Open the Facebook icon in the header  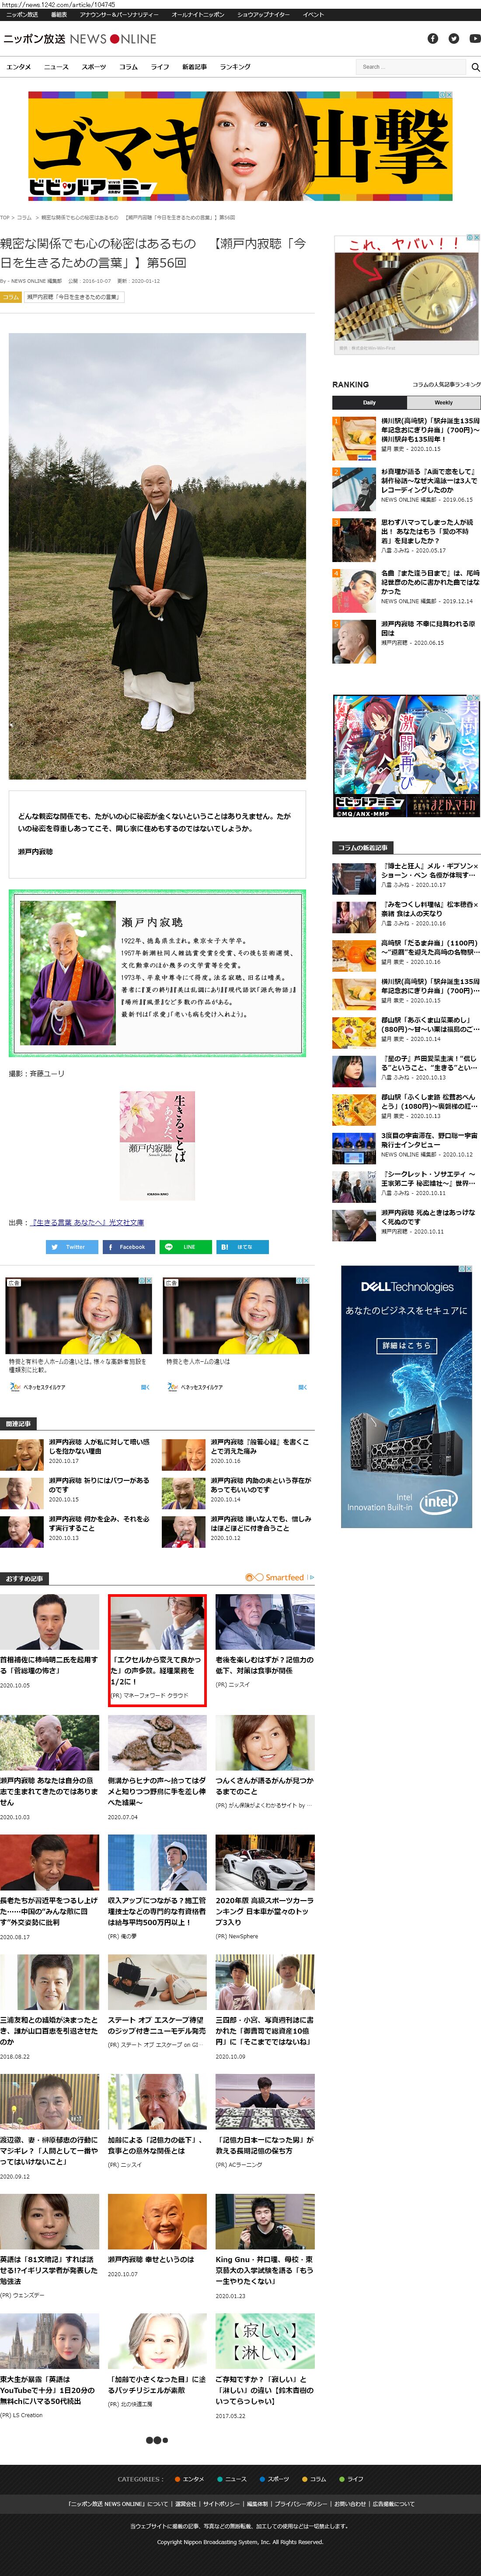pos(433,39)
